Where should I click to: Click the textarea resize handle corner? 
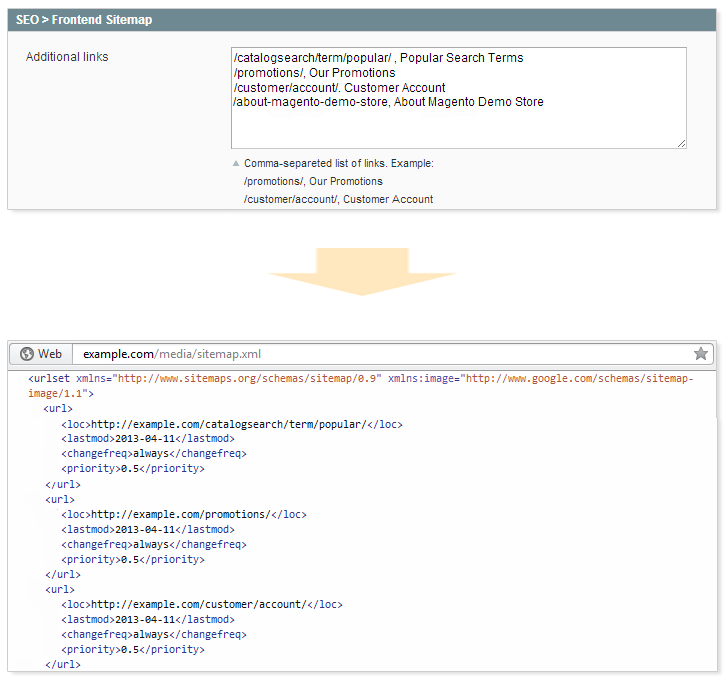coord(681,143)
